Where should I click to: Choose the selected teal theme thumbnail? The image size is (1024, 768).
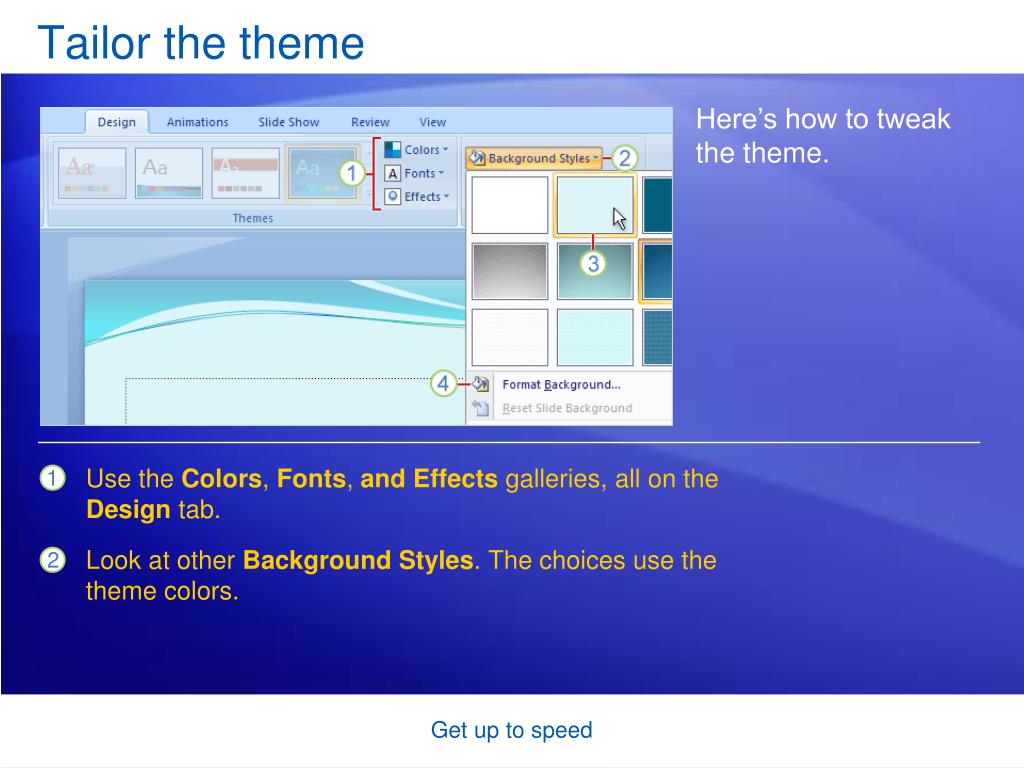[322, 173]
